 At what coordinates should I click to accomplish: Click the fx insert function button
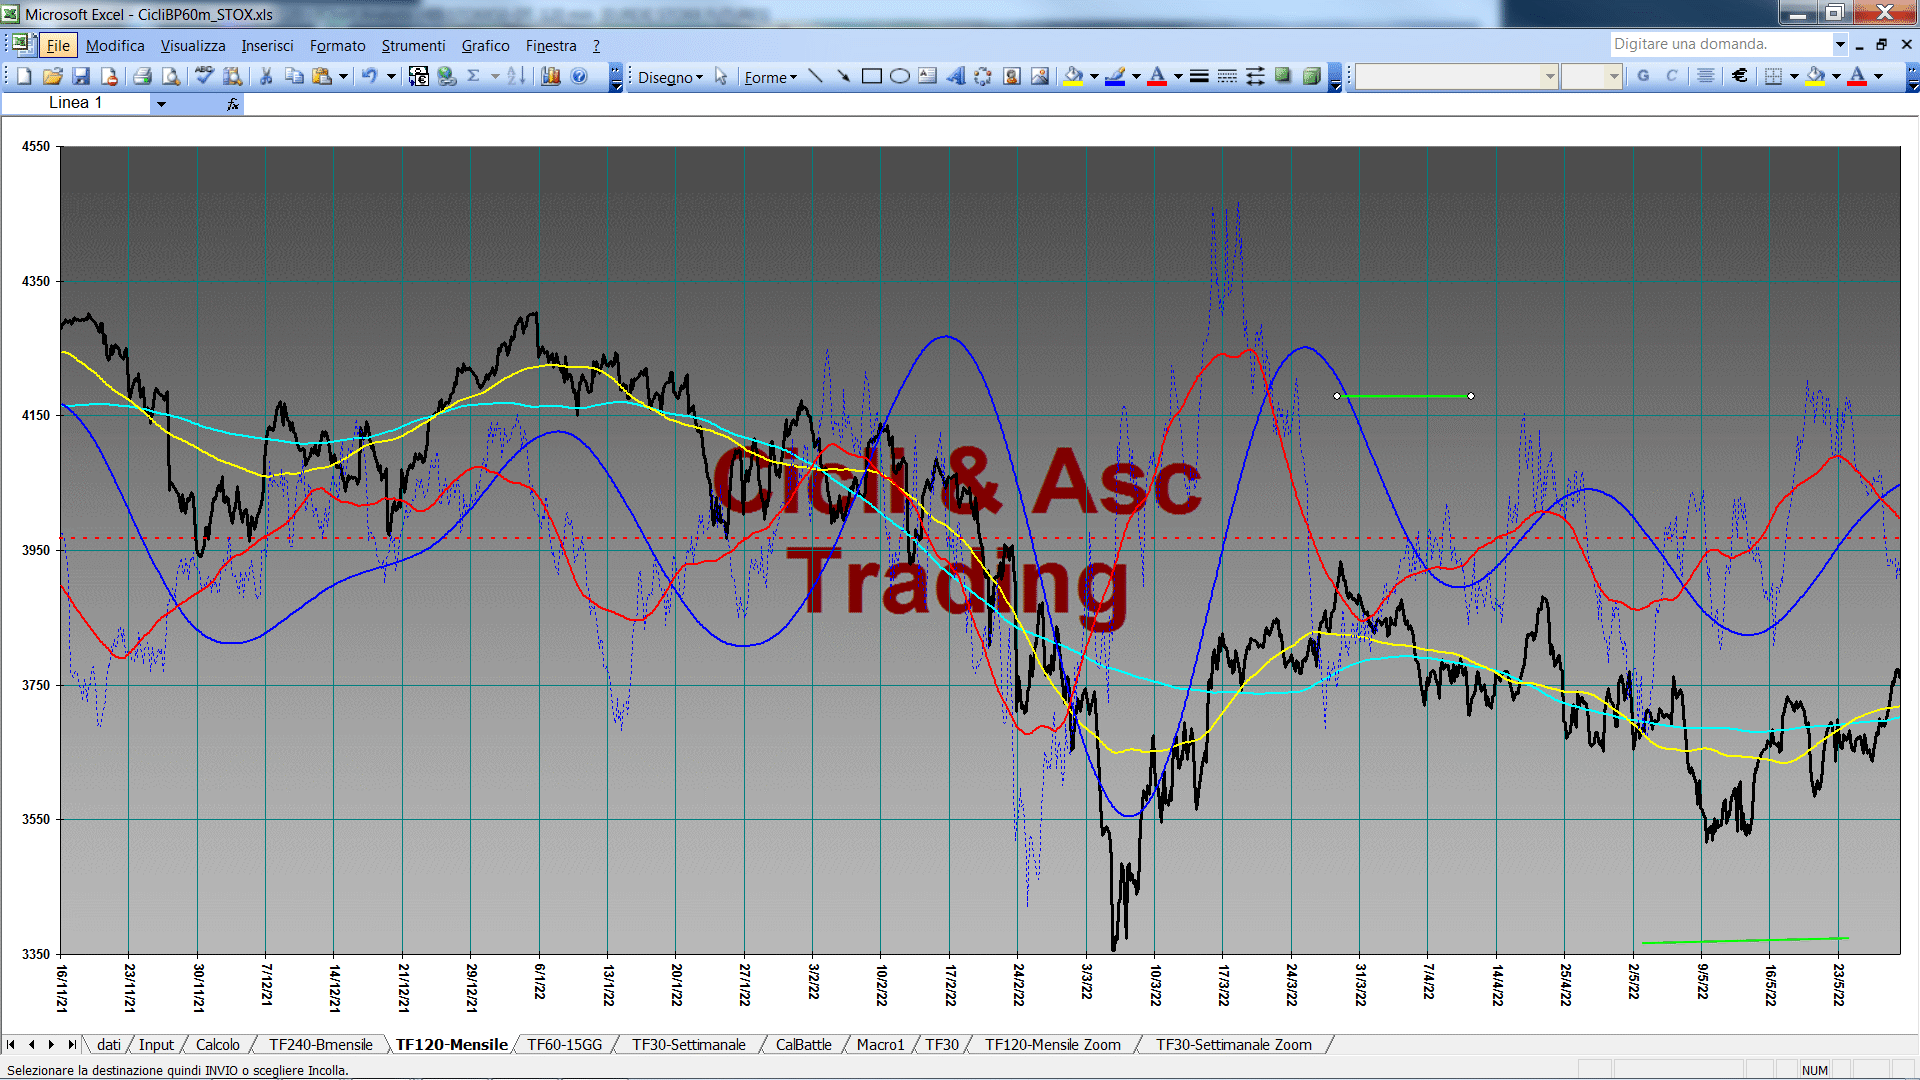tap(233, 104)
